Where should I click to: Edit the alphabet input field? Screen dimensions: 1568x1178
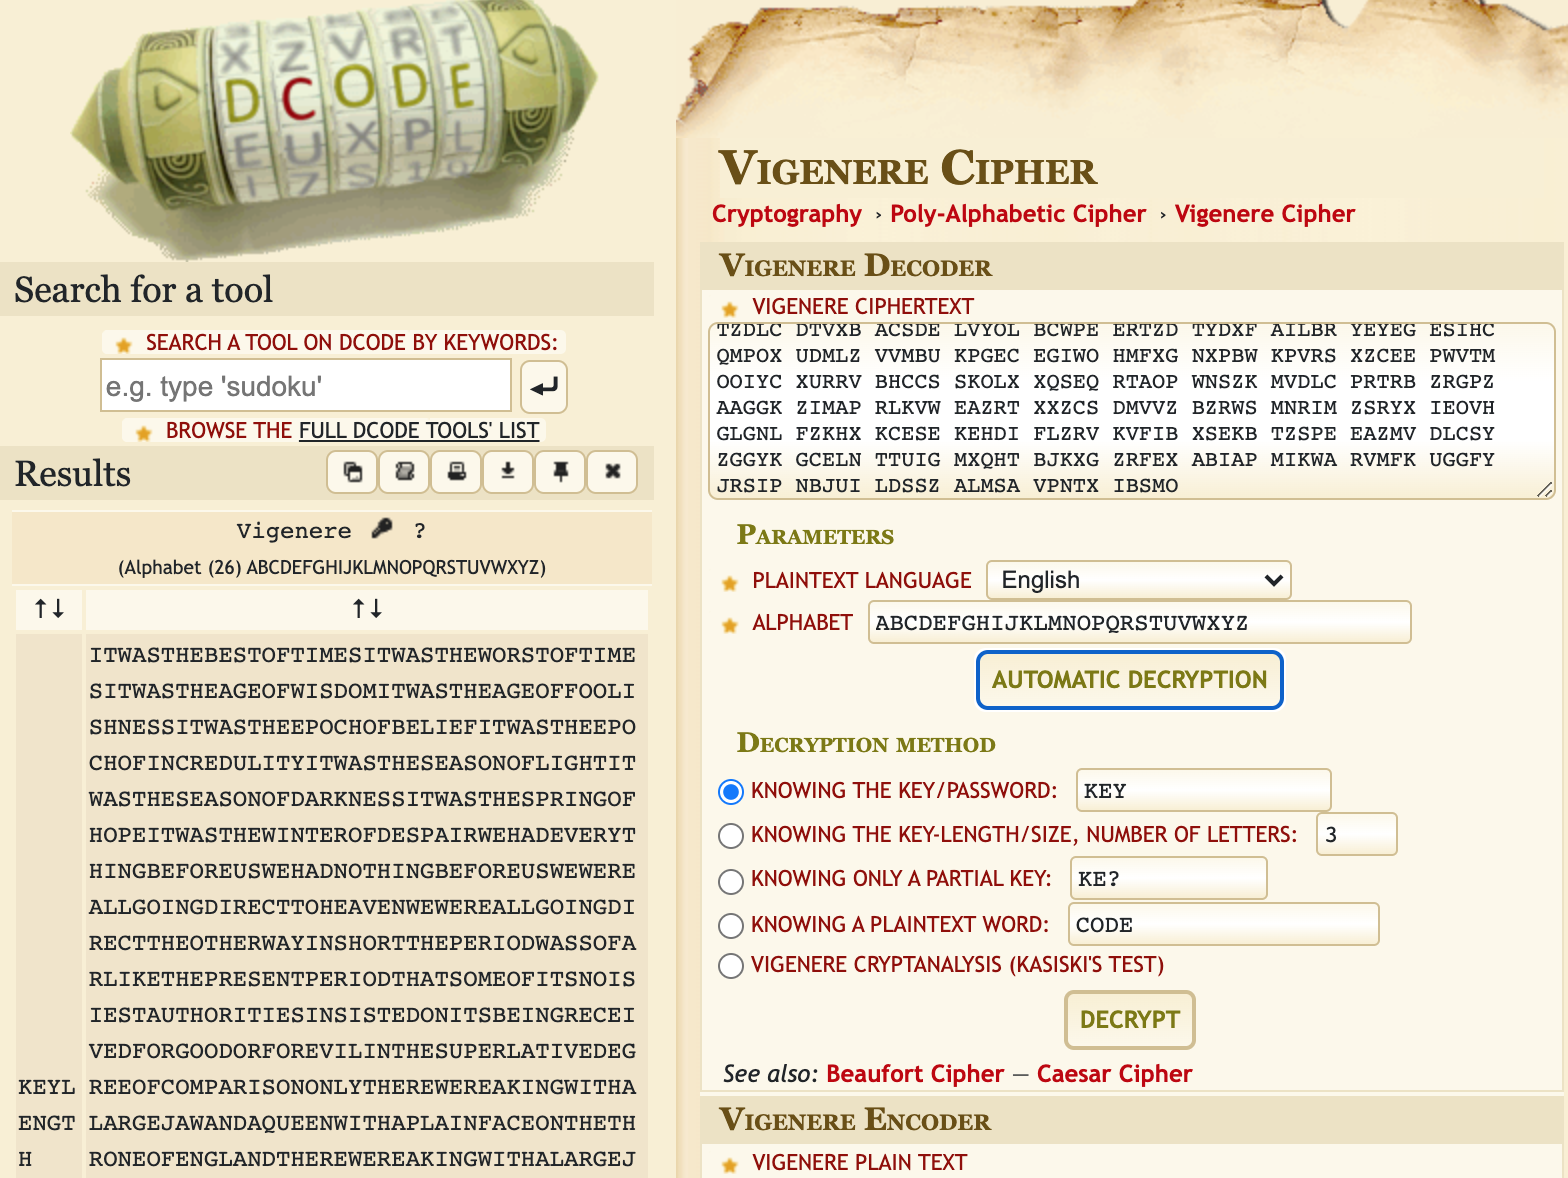[x=1139, y=622]
